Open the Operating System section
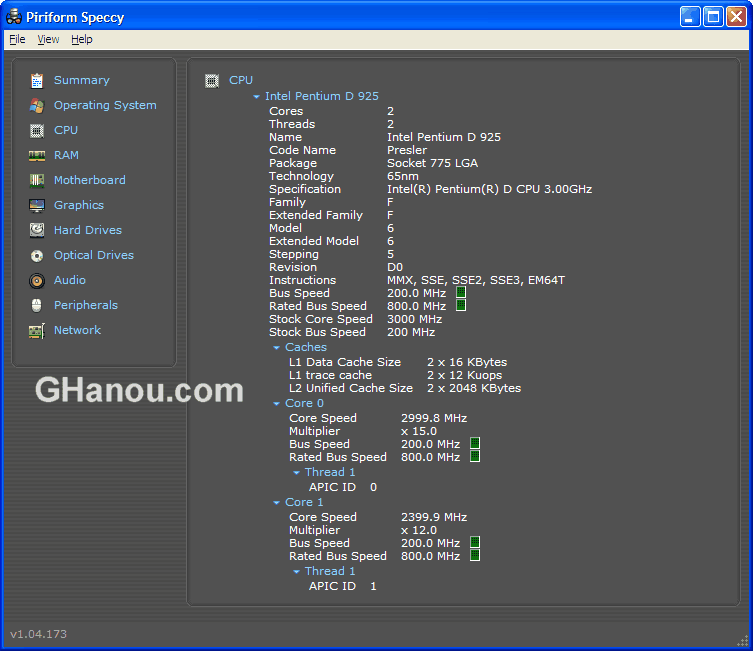This screenshot has width=753, height=651. pos(105,105)
